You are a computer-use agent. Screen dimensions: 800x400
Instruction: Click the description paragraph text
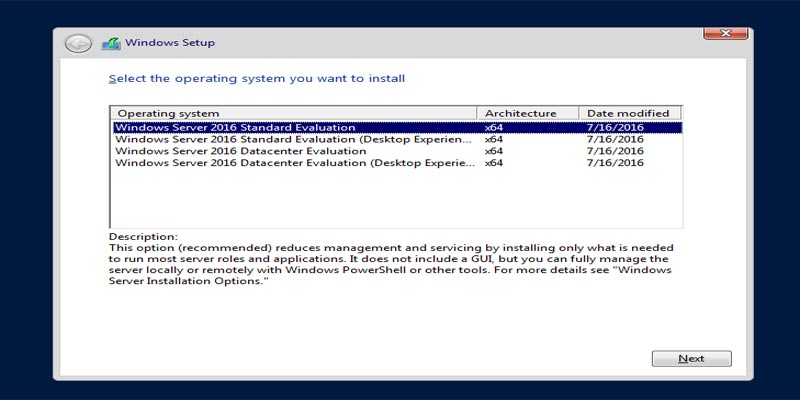(x=390, y=264)
